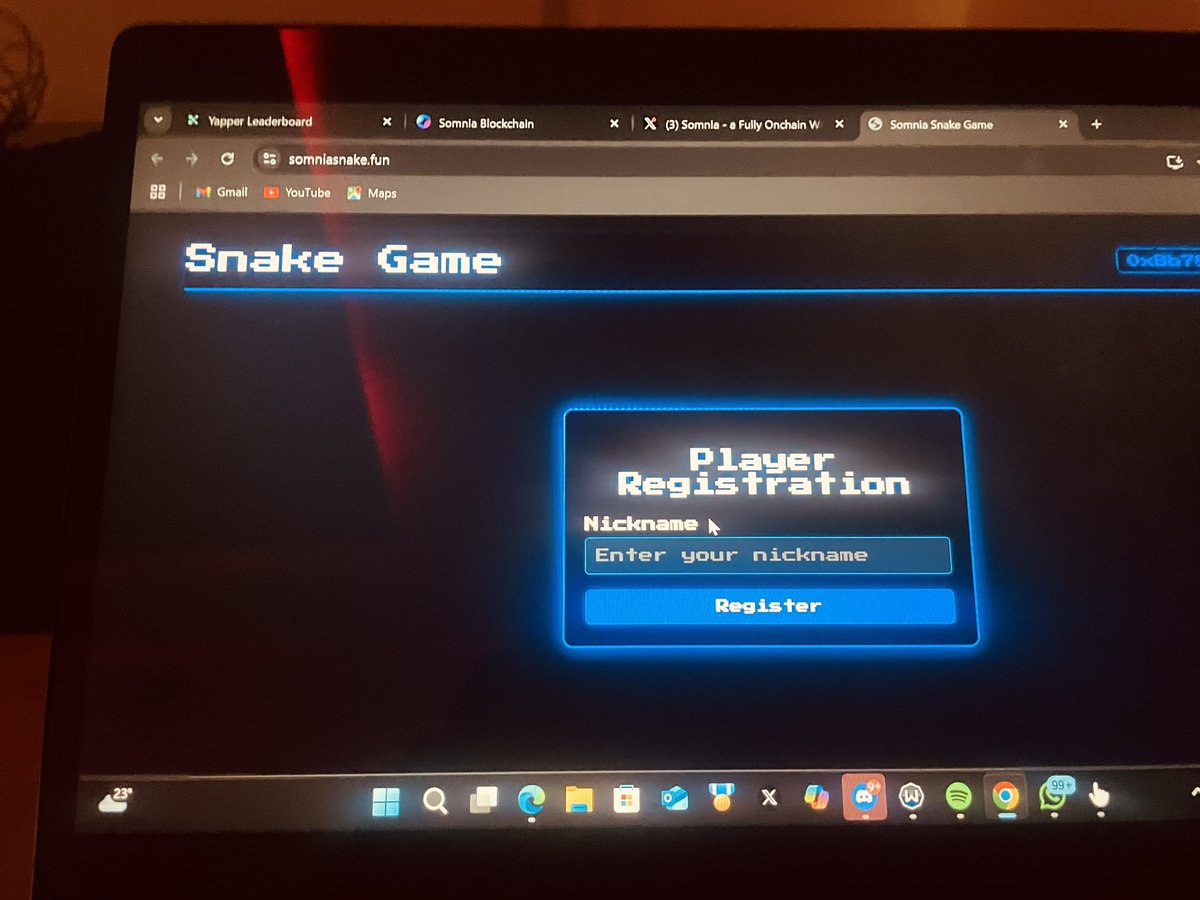The width and height of the screenshot is (1200, 900).
Task: Click the Register button
Action: (769, 606)
